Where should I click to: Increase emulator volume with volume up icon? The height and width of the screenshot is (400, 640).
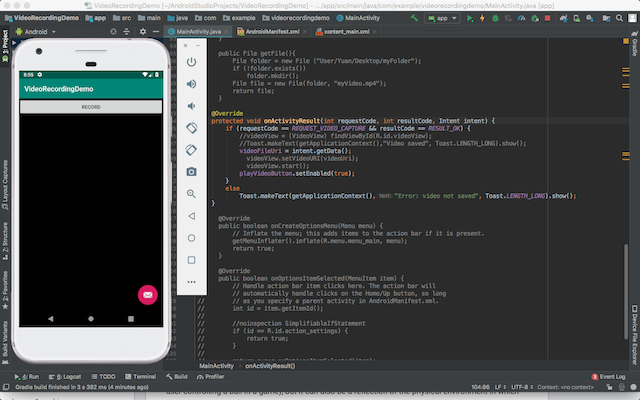point(191,84)
